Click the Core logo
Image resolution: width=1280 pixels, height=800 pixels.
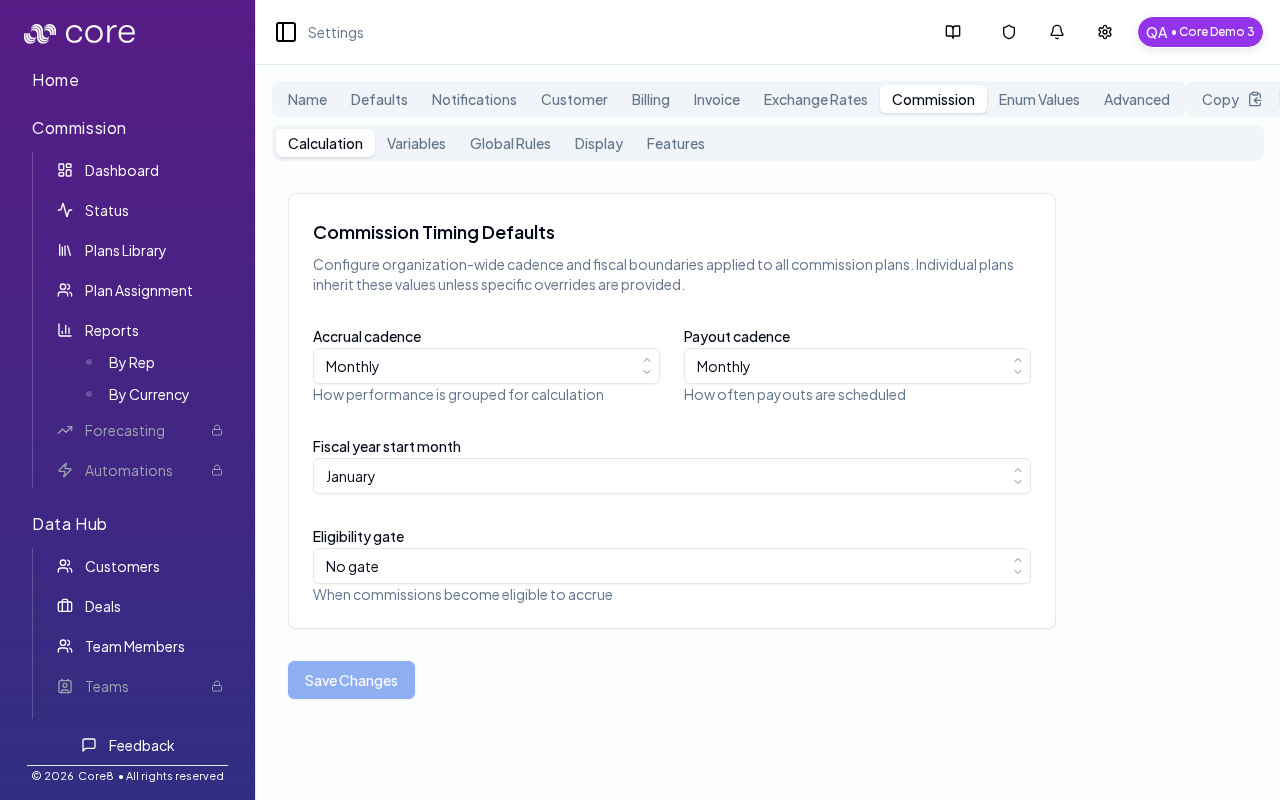point(80,33)
